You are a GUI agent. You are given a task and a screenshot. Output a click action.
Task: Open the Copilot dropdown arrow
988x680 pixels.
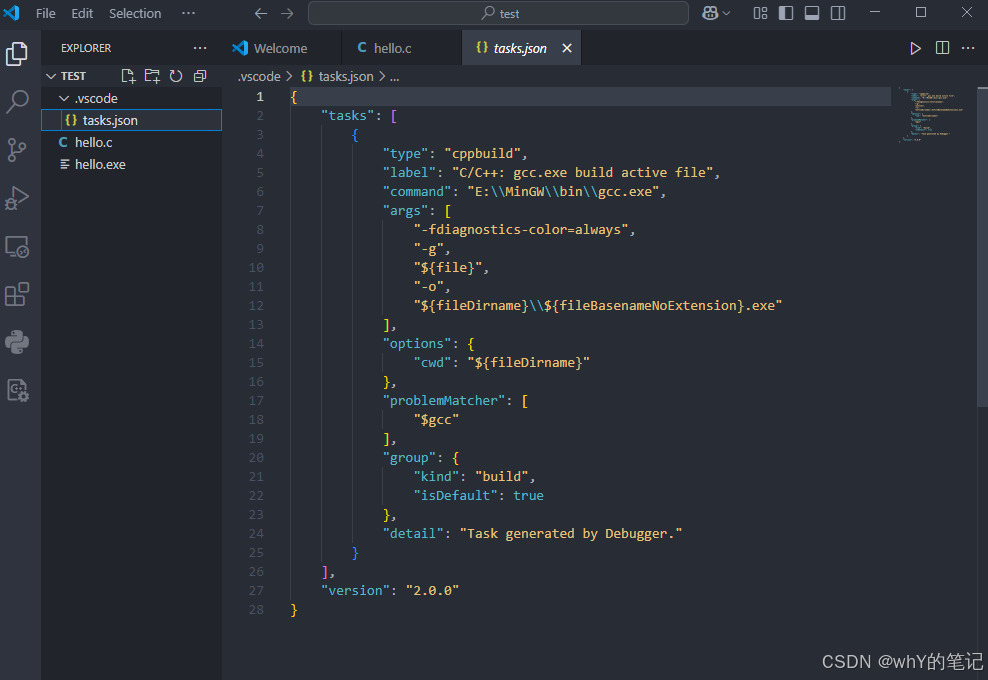pyautogui.click(x=727, y=13)
